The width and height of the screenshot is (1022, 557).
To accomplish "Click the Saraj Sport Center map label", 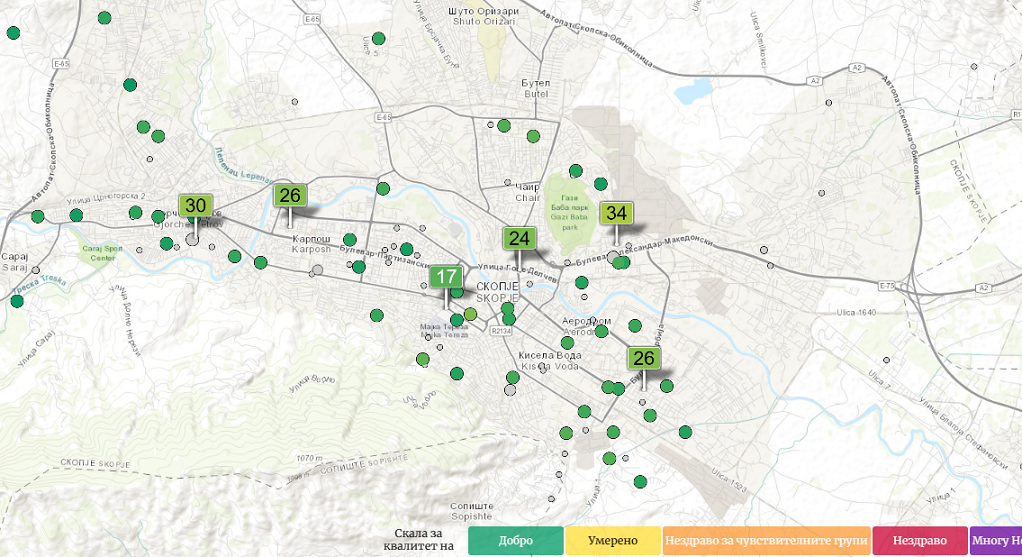I will click(x=102, y=251).
